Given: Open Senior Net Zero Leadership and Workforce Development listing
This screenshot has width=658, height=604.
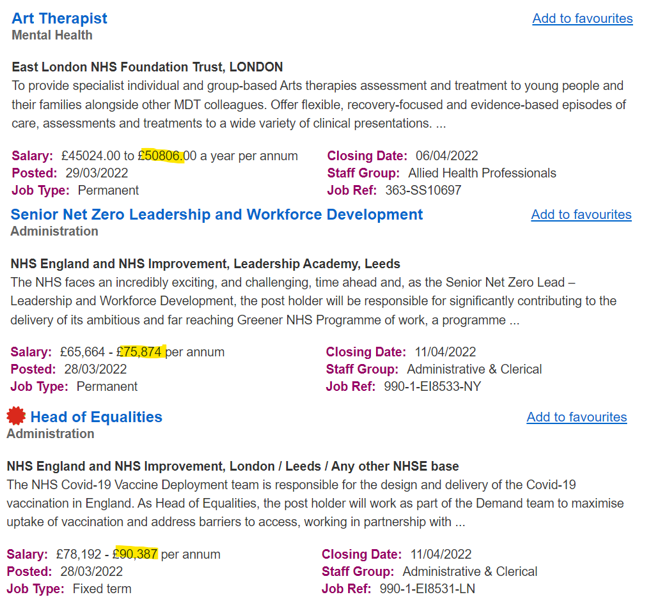Looking at the screenshot, I should [216, 214].
